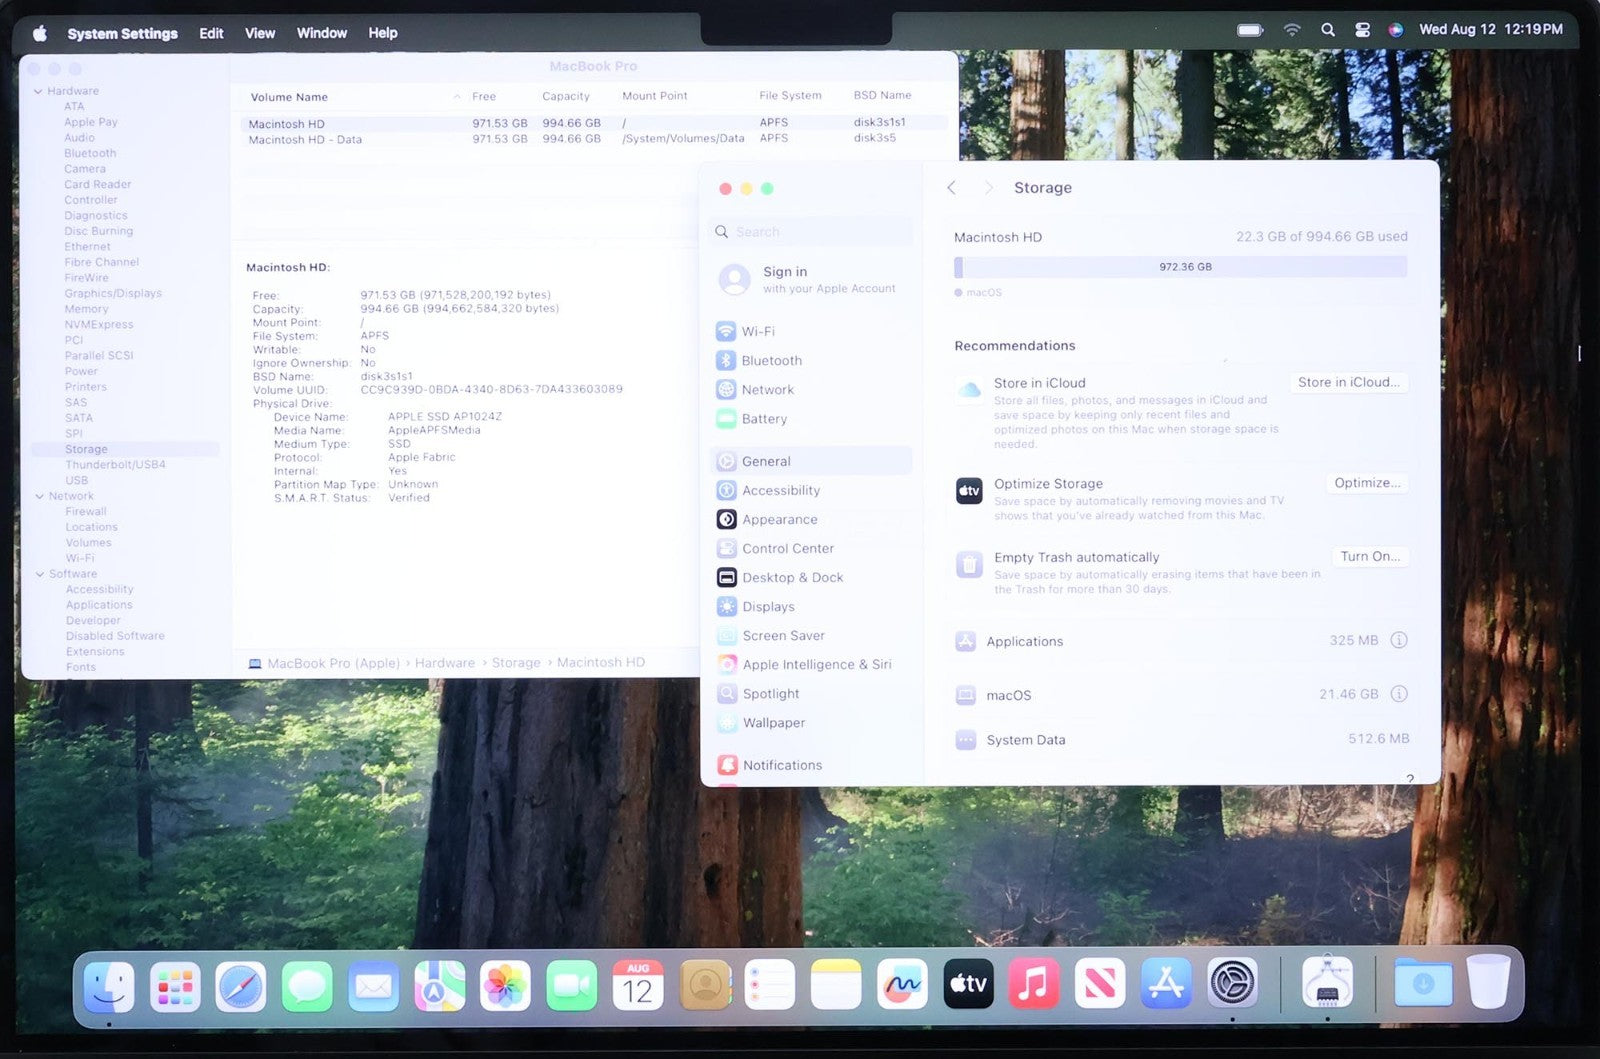This screenshot has width=1600, height=1059.
Task: Open the System Settings menu in menu bar
Action: [122, 33]
